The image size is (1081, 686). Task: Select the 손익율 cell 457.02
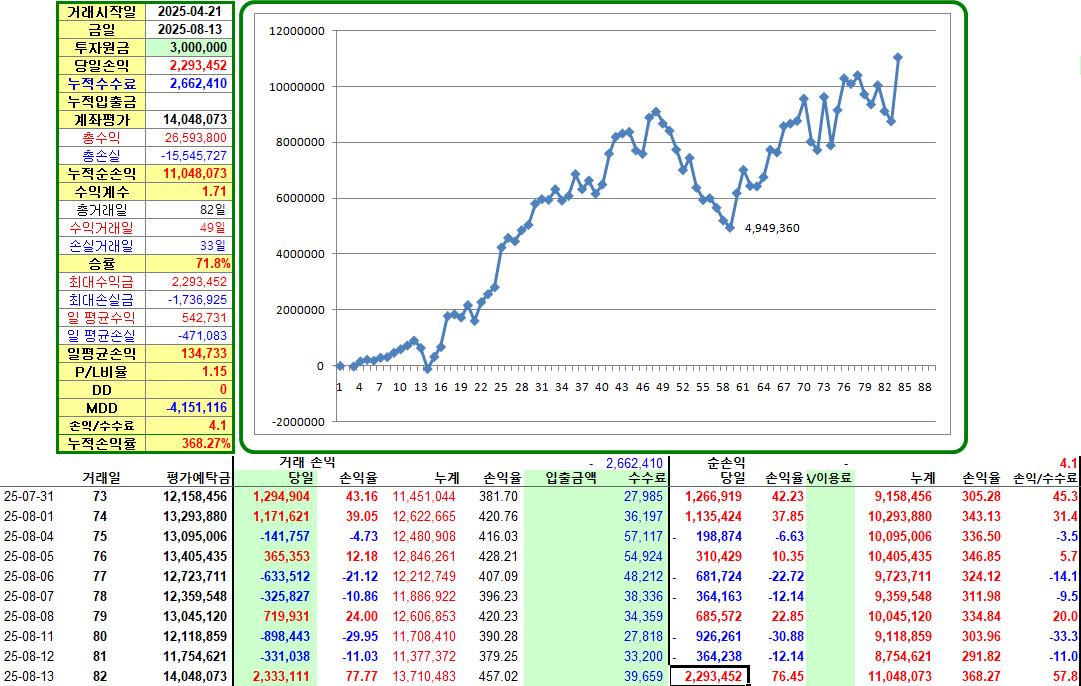(498, 676)
